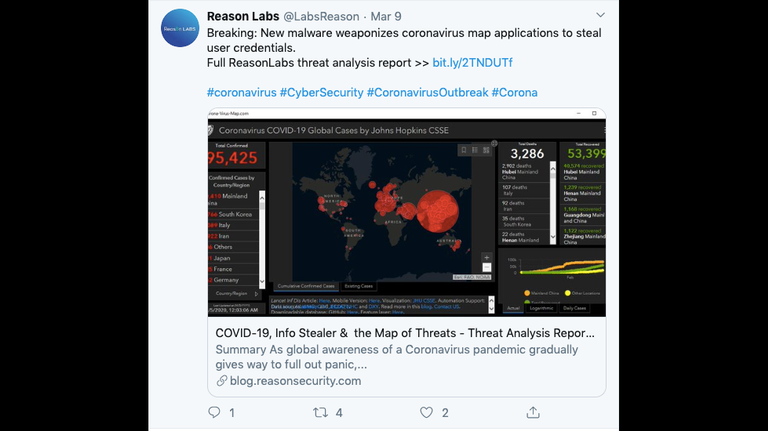Screen dimensions: 768x431
Task: Select South Korea in country list
Action: 233,214
